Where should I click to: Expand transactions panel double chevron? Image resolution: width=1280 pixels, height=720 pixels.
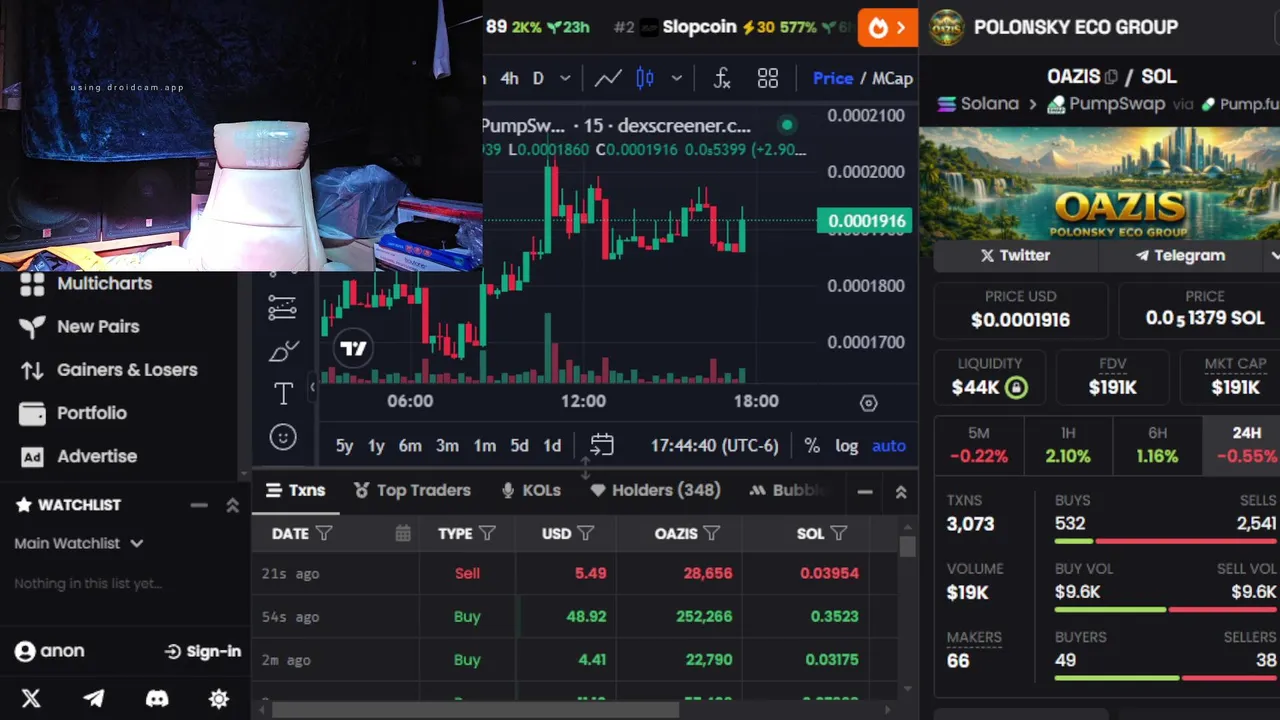901,492
